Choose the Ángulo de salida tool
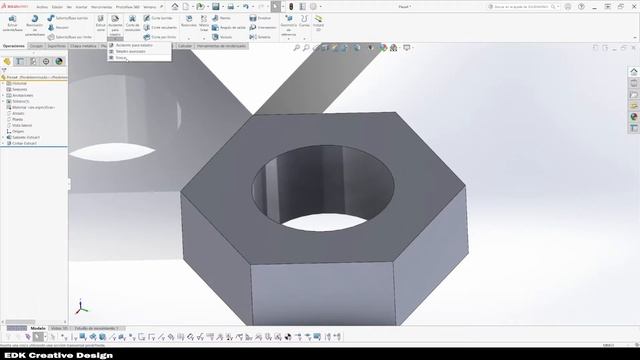The image size is (640, 360). pos(229,27)
